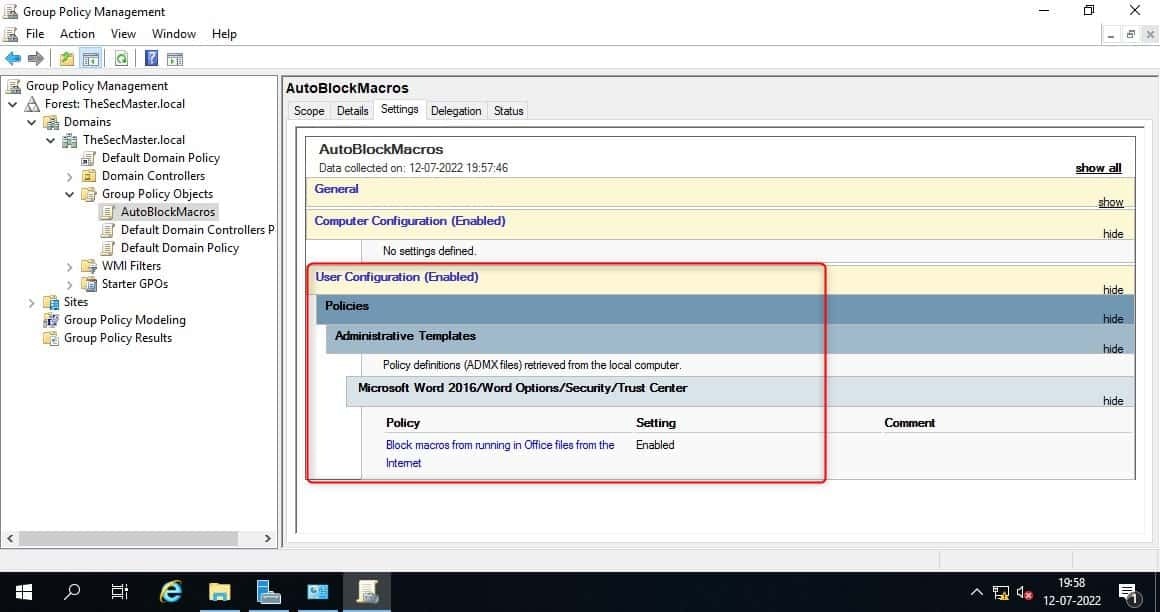Launch Internet Explorer from the taskbar

coord(171,592)
